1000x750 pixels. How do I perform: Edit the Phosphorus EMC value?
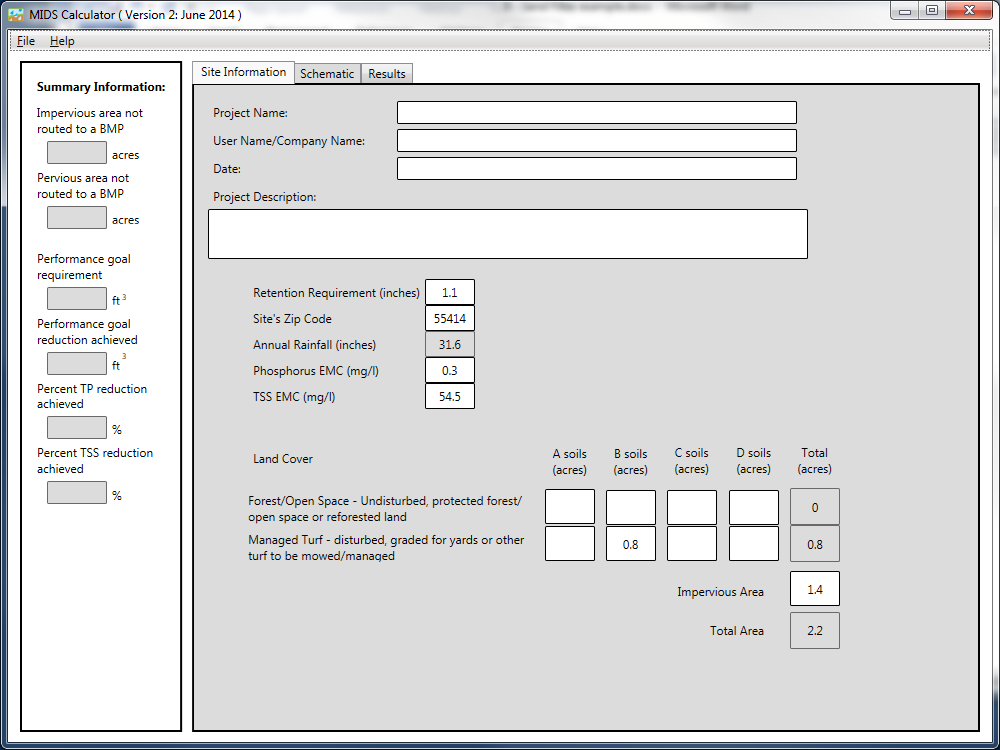[449, 369]
